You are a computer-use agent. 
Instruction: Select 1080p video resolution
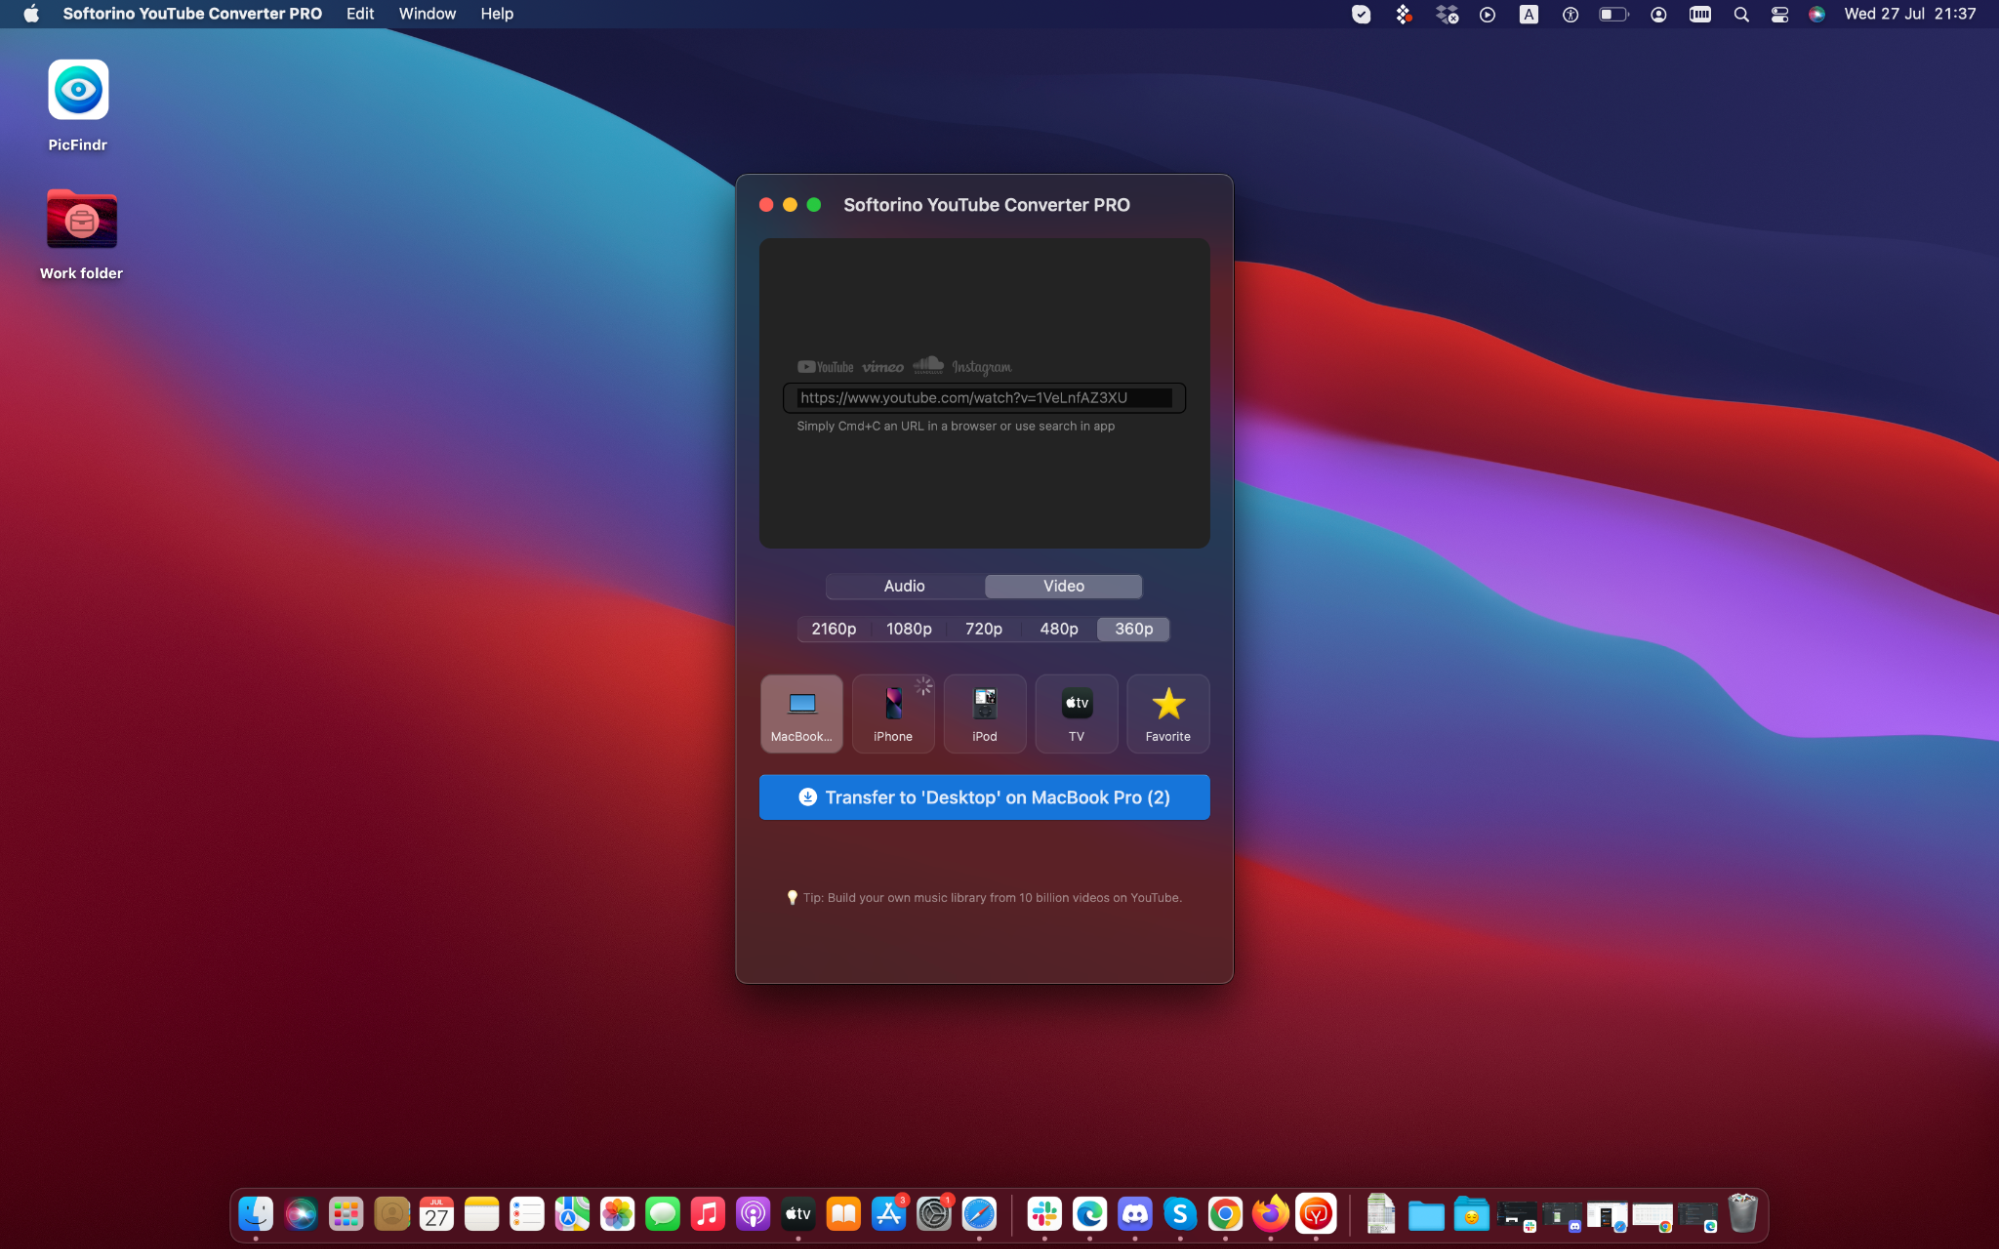908,629
